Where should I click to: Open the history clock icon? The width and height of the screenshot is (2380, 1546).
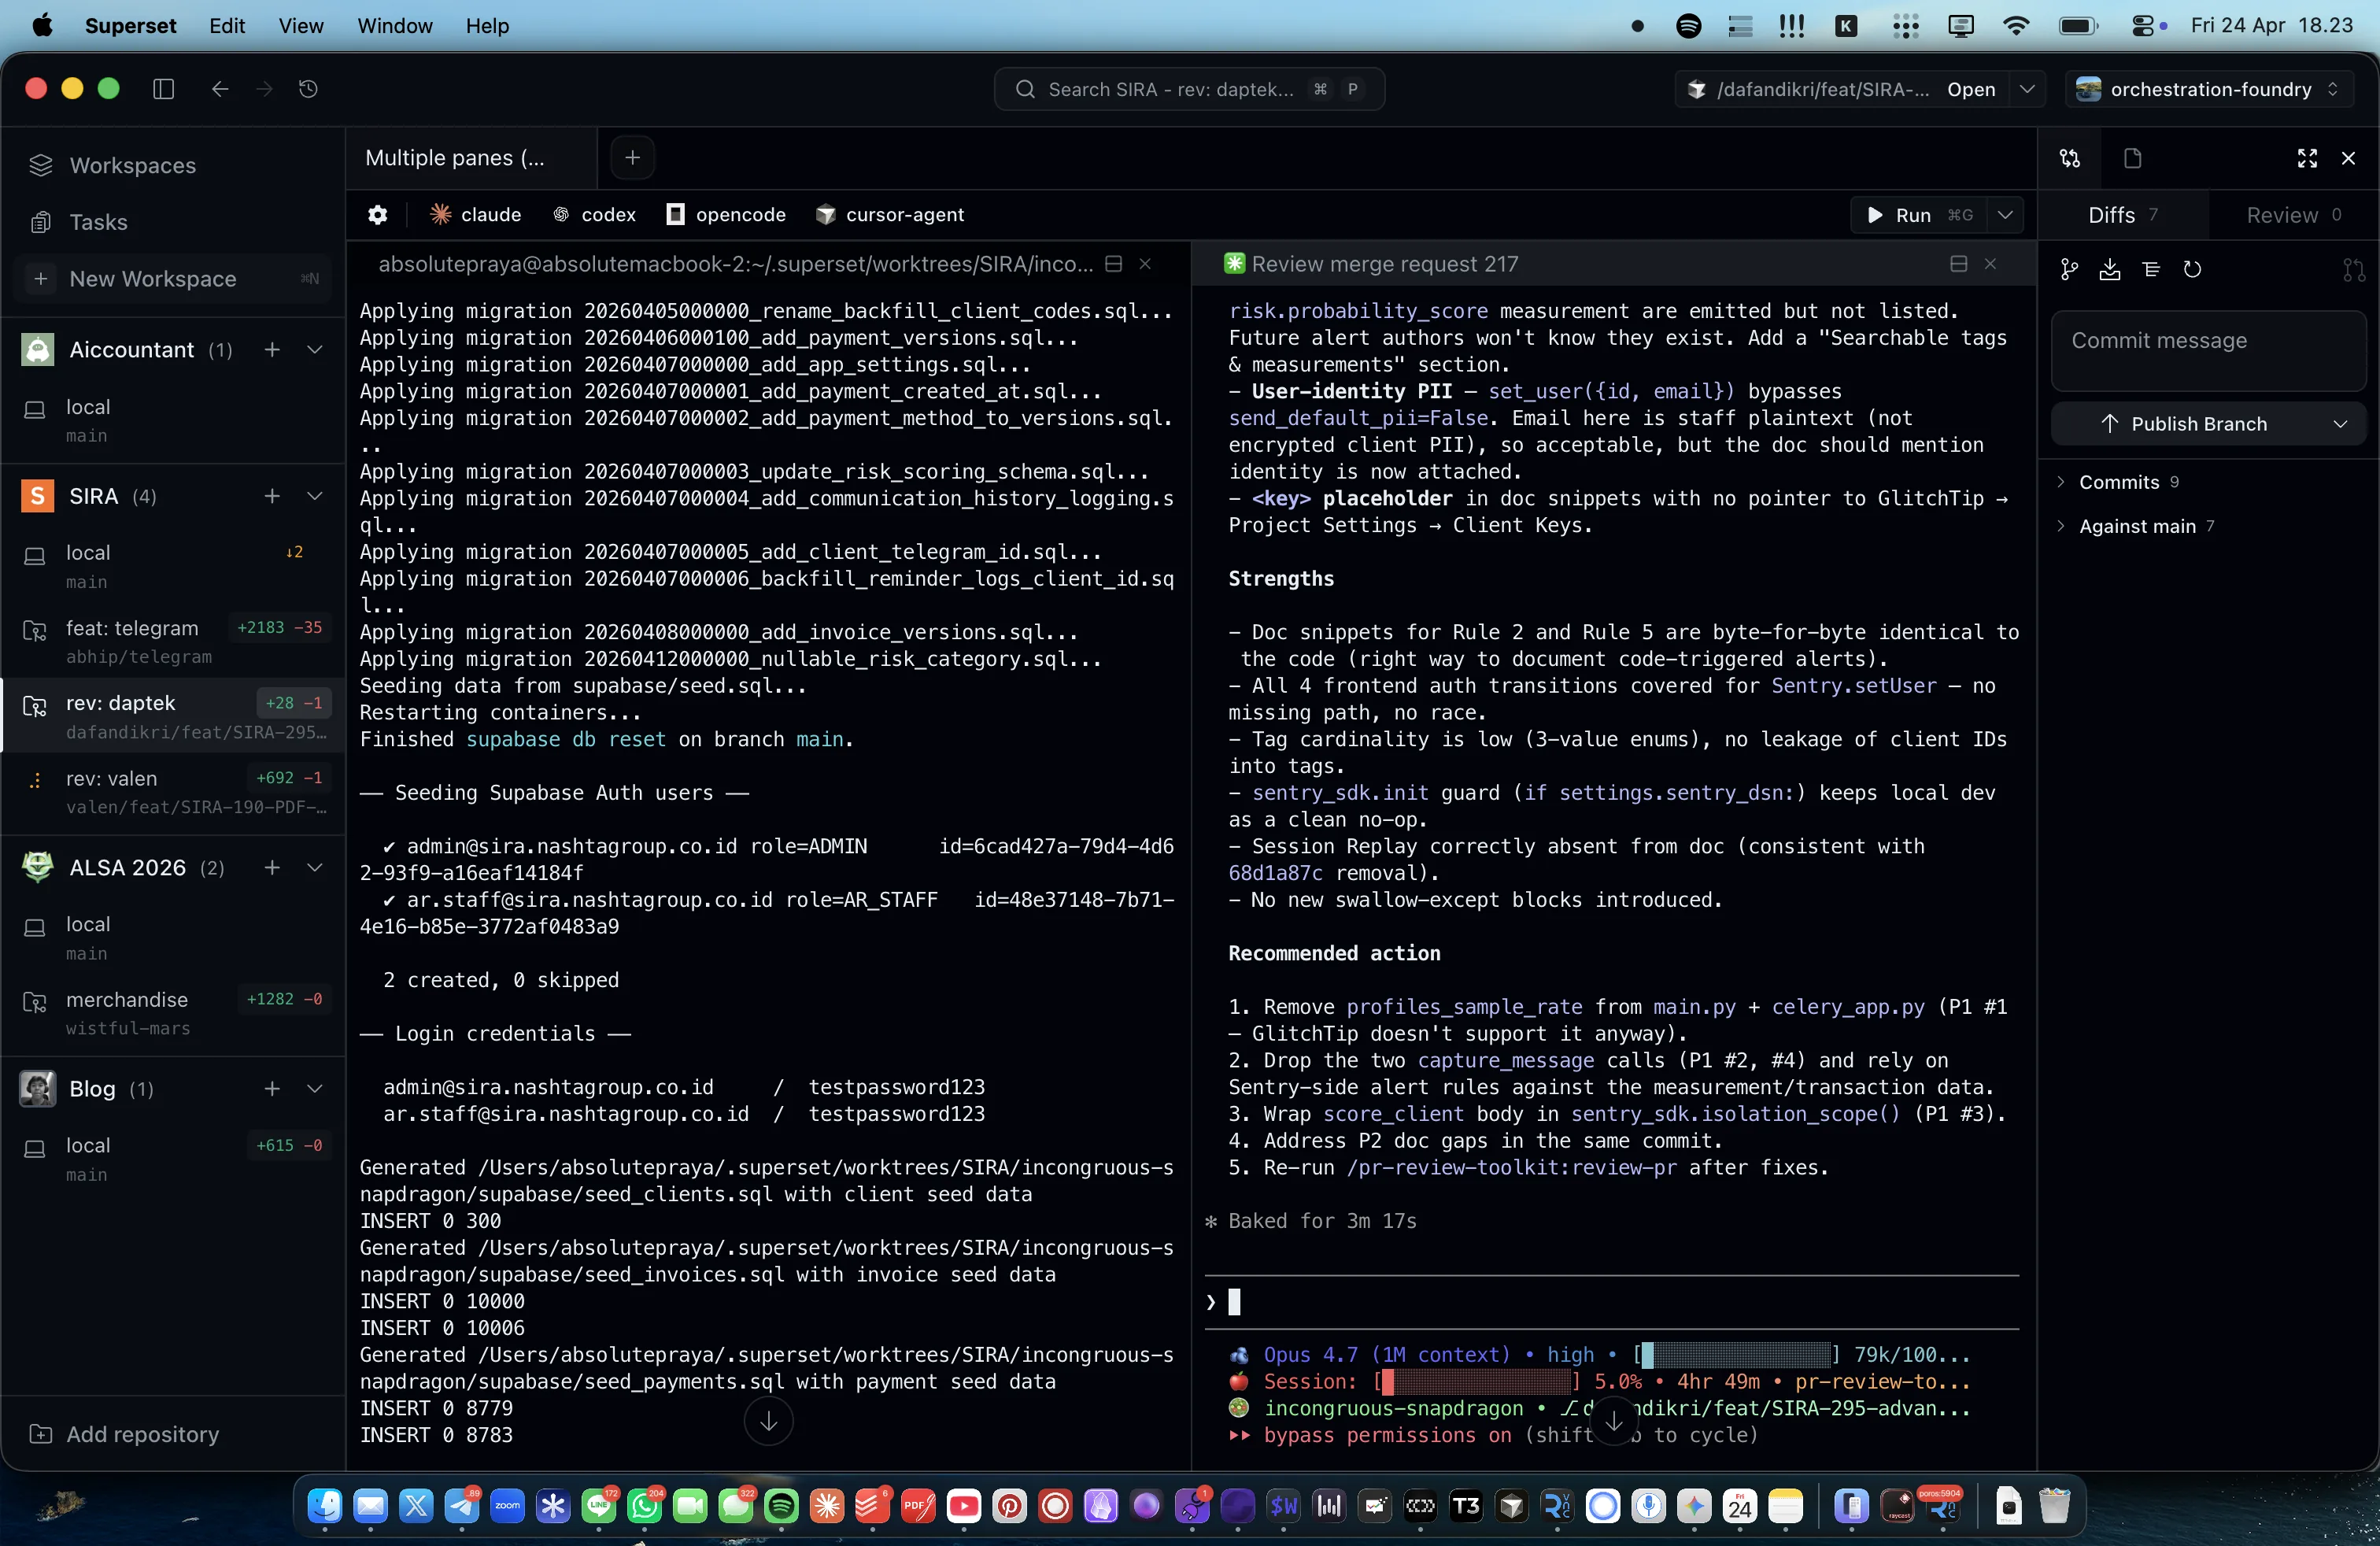point(308,89)
